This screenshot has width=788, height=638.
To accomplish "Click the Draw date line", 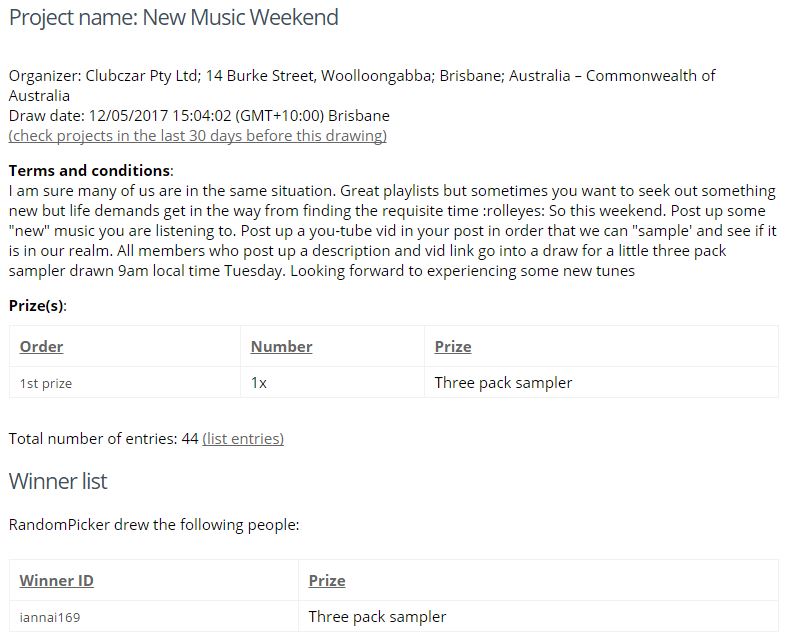I will point(199,116).
